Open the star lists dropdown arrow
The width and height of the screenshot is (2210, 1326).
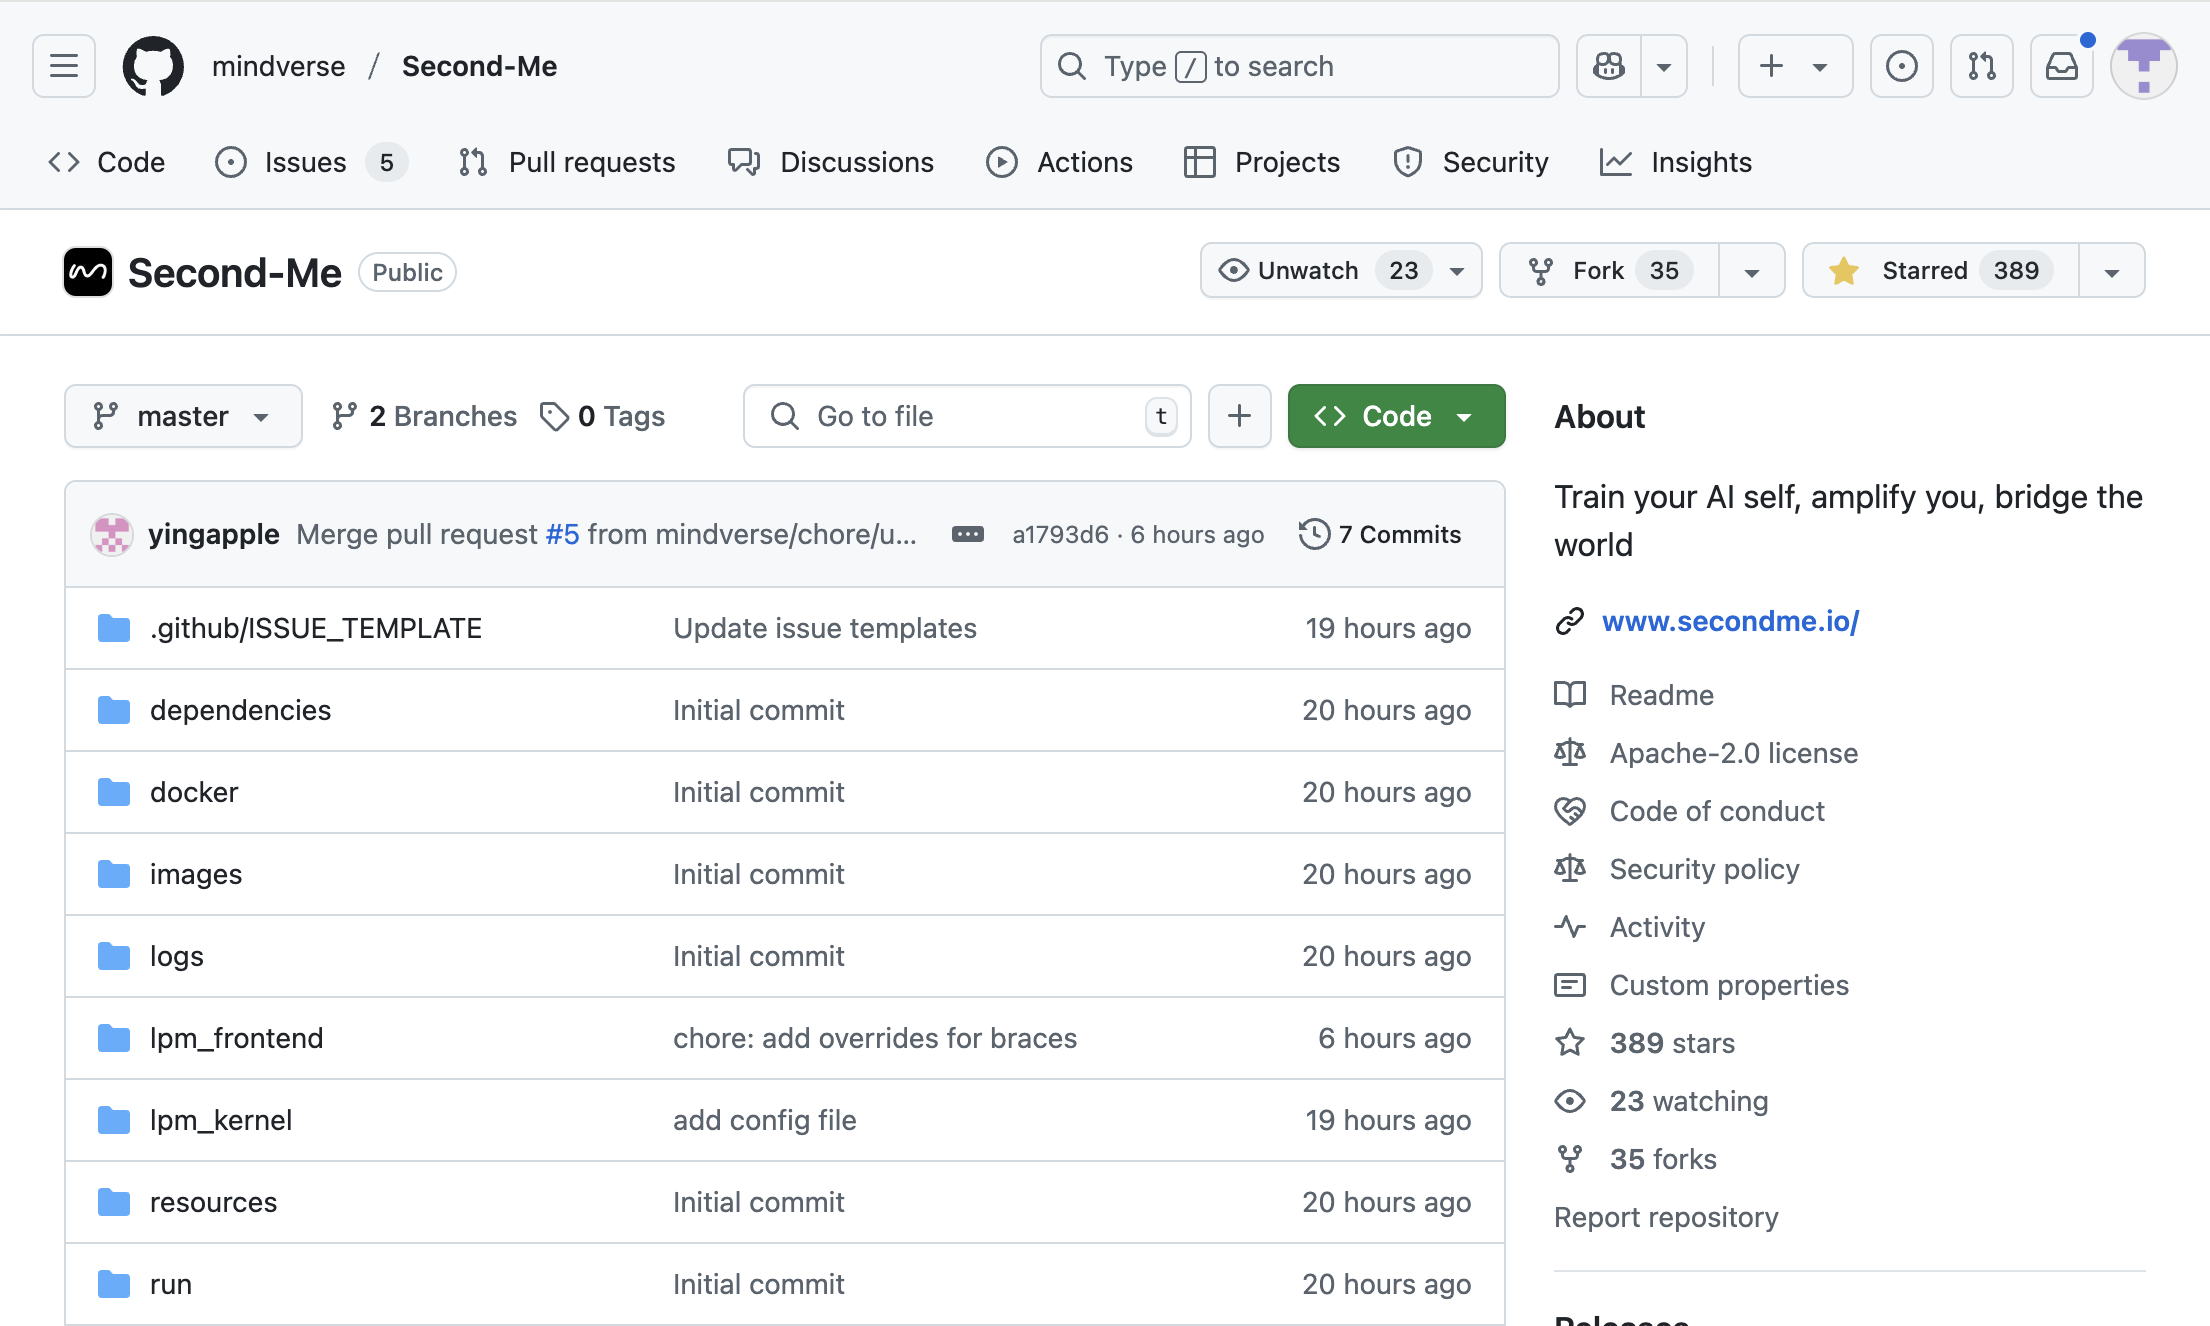pos(2111,271)
